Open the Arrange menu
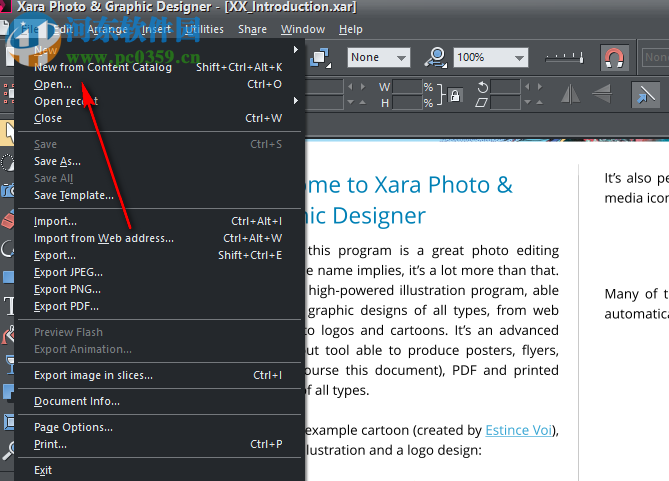 click(x=108, y=29)
